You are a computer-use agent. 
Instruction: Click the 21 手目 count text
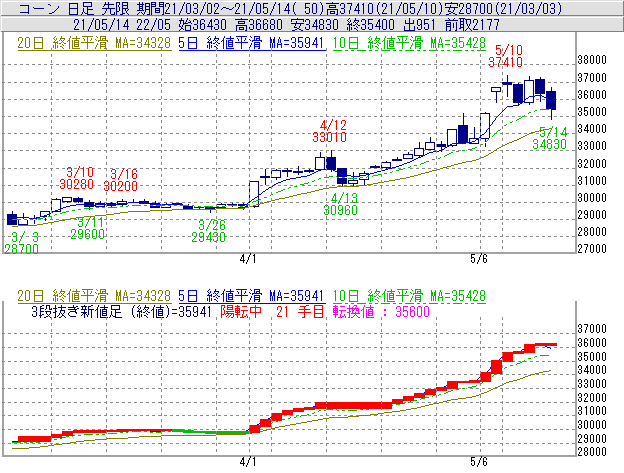pyautogui.click(x=300, y=311)
